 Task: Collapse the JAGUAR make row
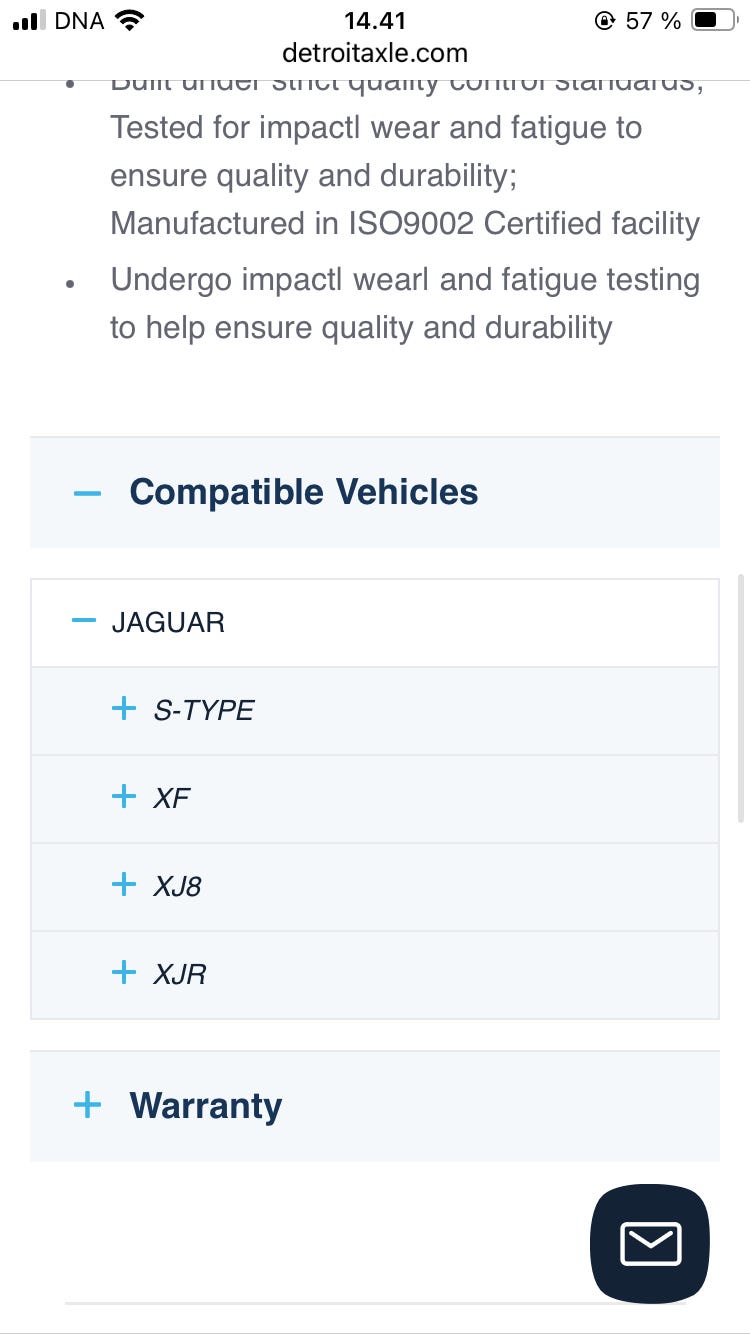point(168,622)
